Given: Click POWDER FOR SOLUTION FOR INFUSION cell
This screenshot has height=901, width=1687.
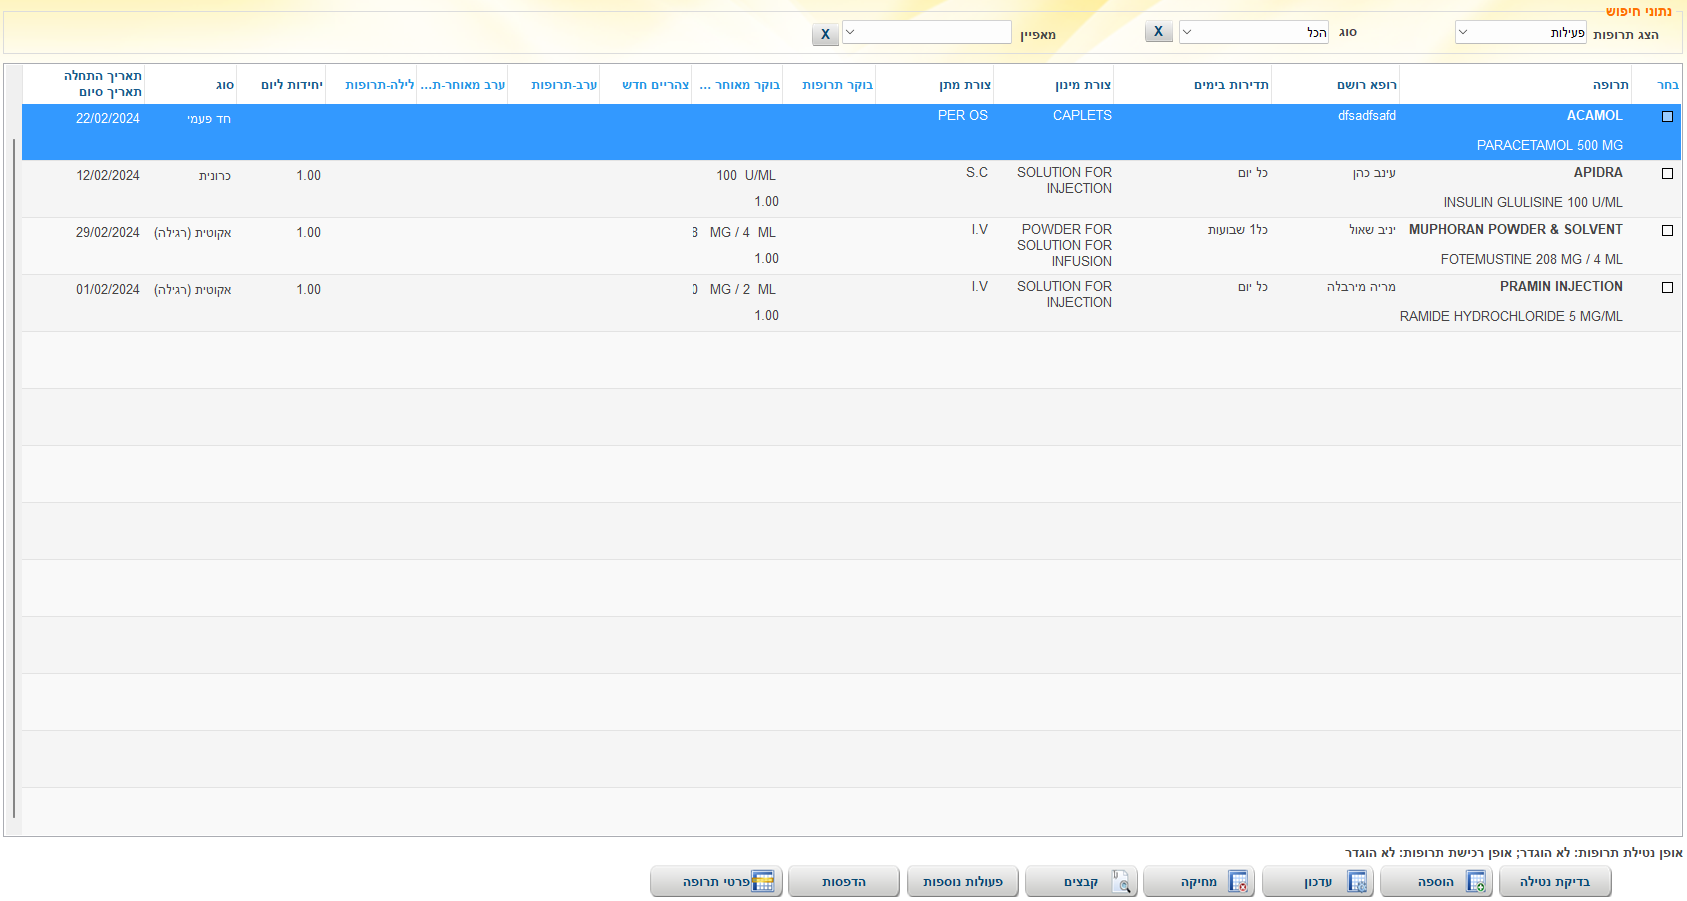Looking at the screenshot, I should point(1065,246).
